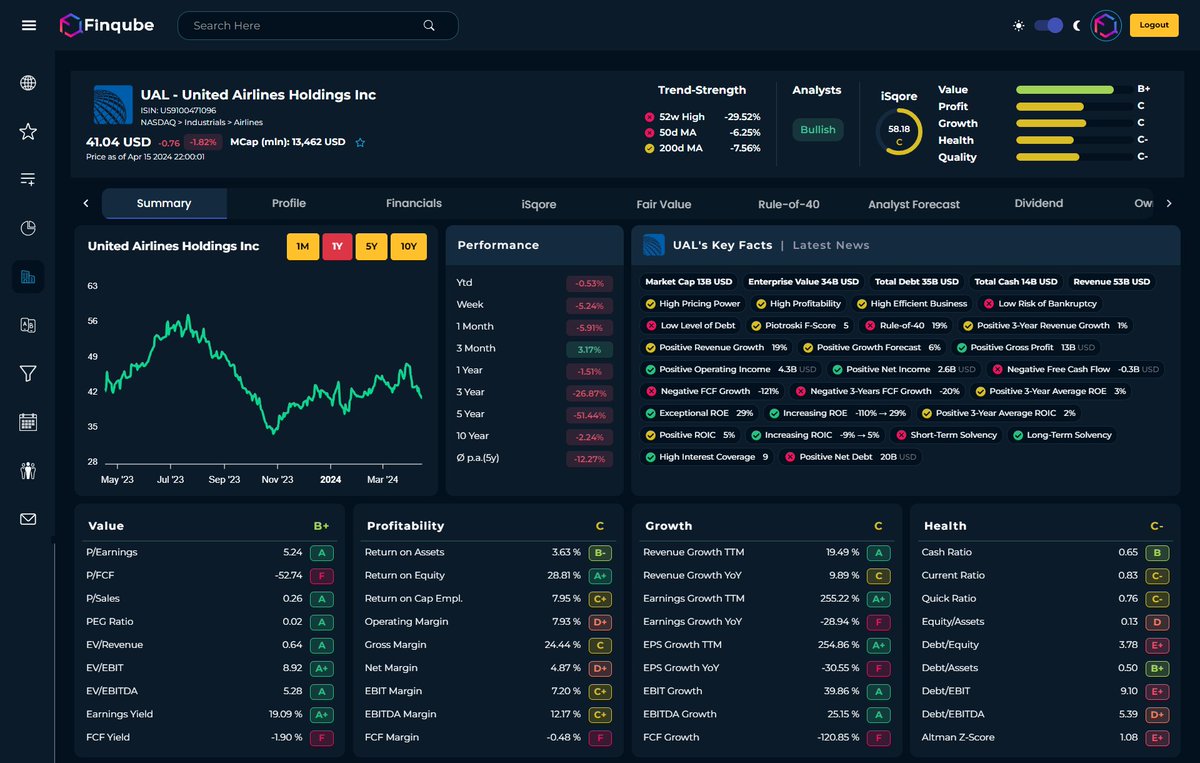This screenshot has width=1200, height=763.
Task: Open the stock analysis bar chart sidebar icon
Action: tap(28, 277)
